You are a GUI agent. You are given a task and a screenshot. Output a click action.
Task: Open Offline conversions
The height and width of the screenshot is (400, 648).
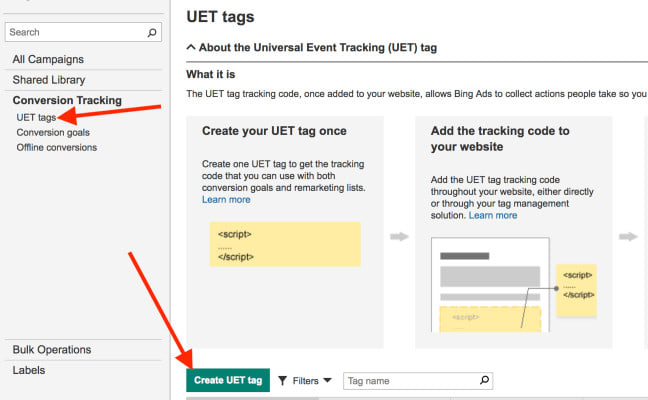[57, 148]
